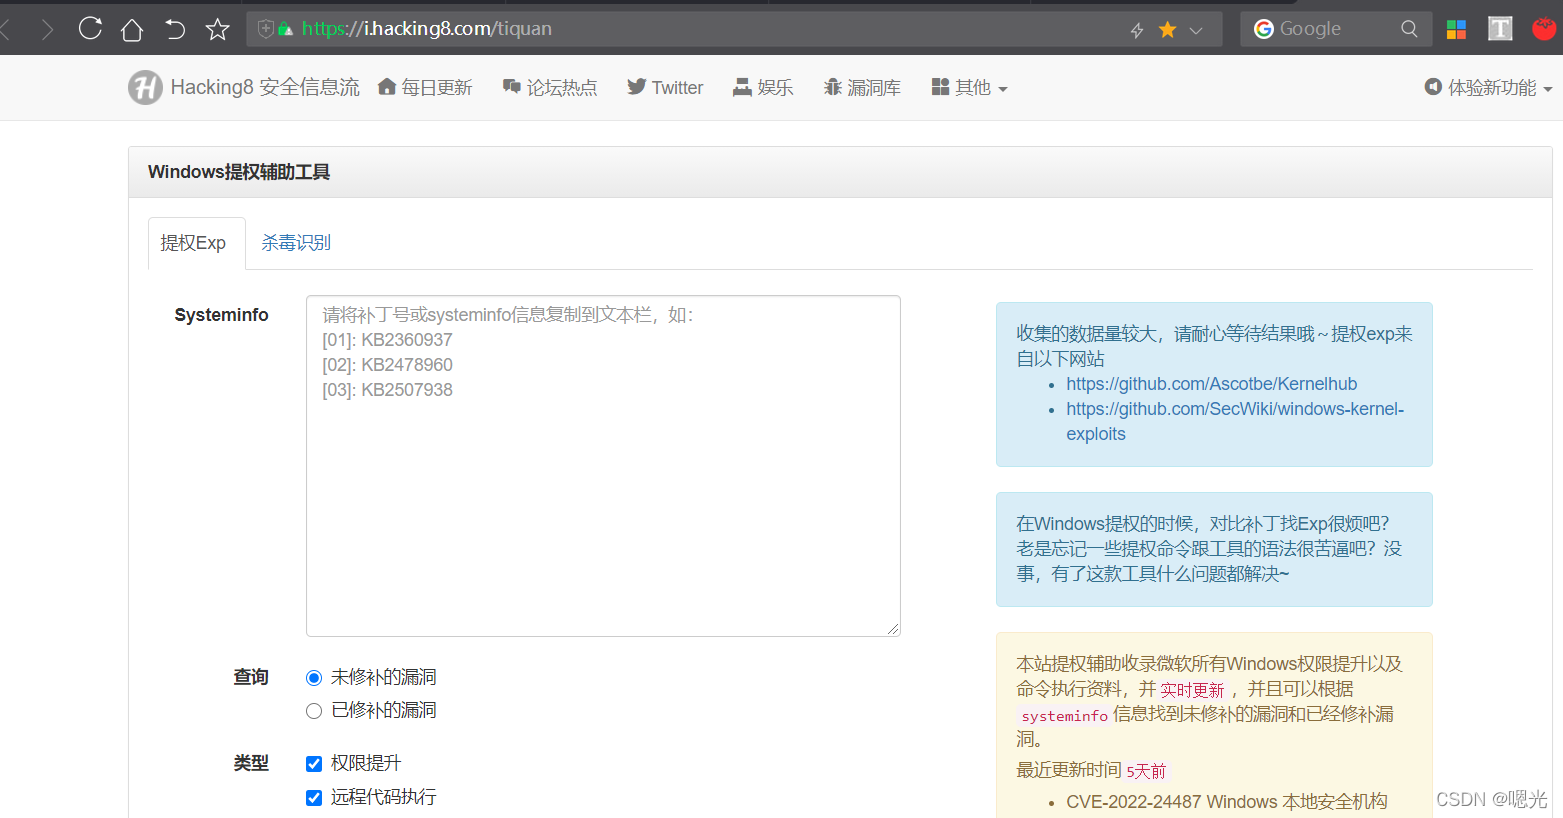Click the CVE-2022-24487 list entry

pyautogui.click(x=1227, y=802)
